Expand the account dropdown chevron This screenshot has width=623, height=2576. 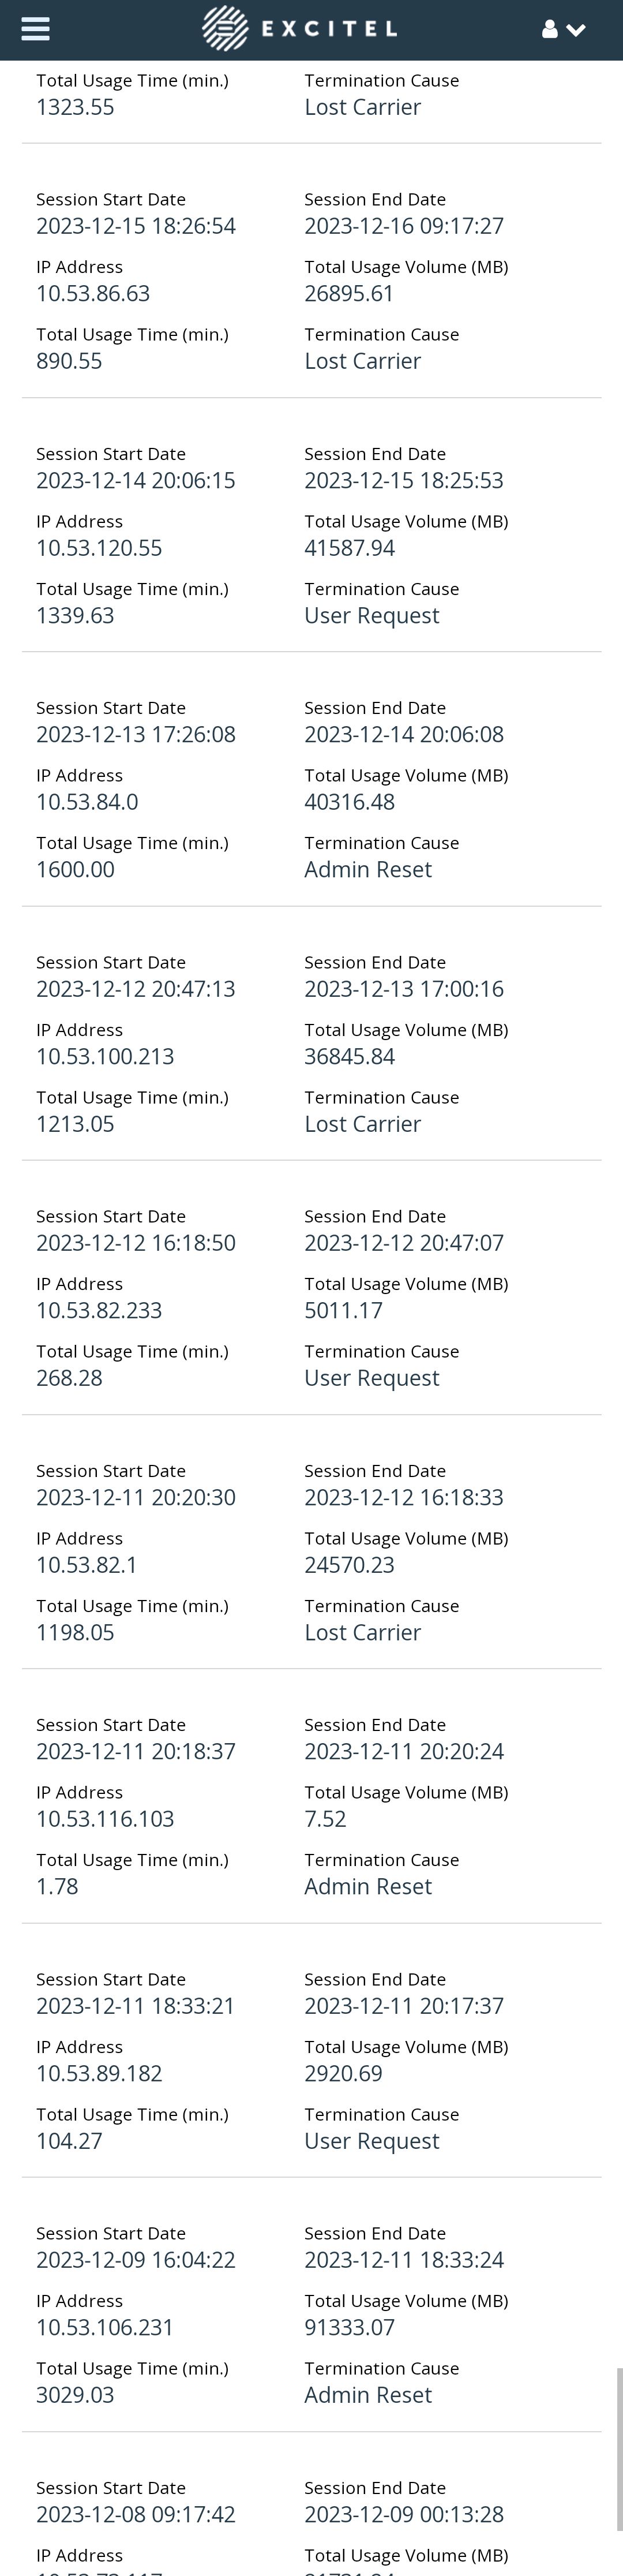[x=576, y=30]
